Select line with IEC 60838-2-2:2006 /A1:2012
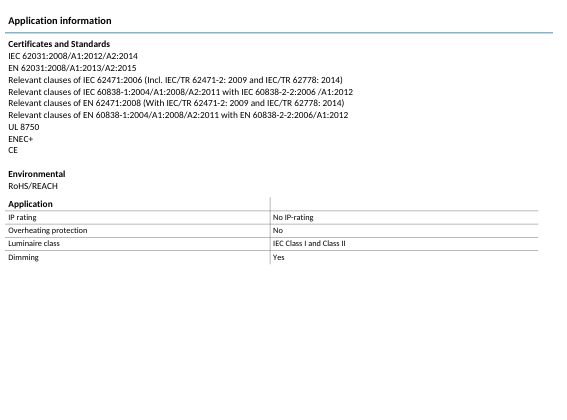The width and height of the screenshot is (567, 420). pyautogui.click(x=180, y=92)
